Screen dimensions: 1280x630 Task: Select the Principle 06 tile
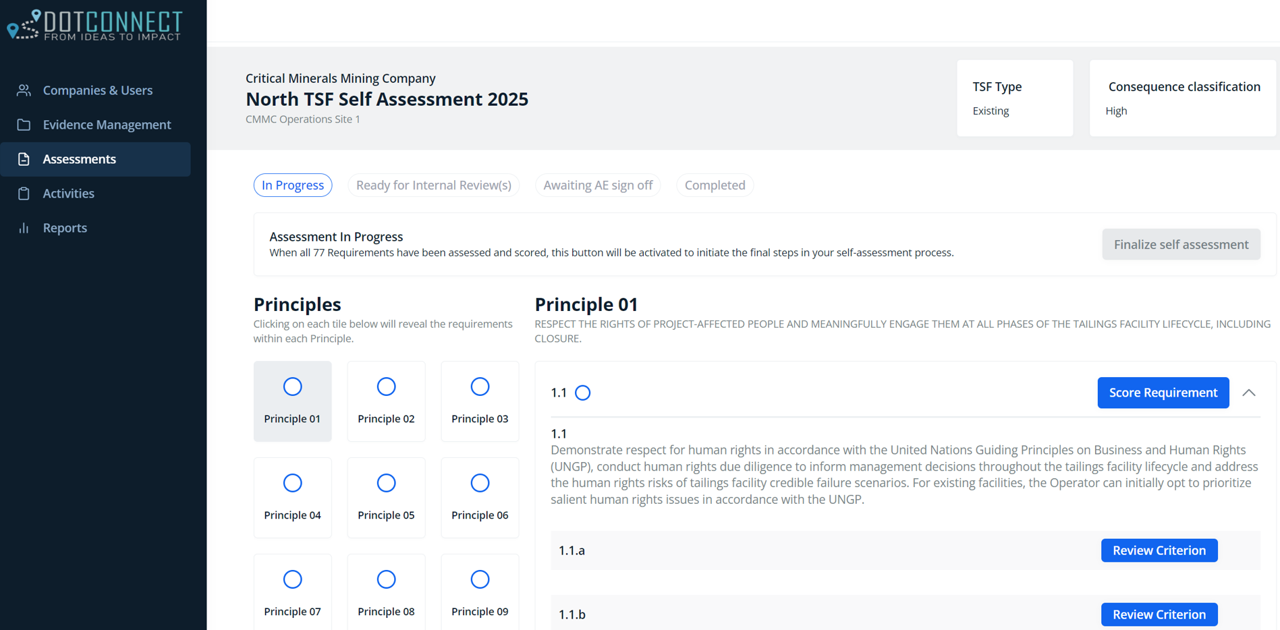point(480,497)
